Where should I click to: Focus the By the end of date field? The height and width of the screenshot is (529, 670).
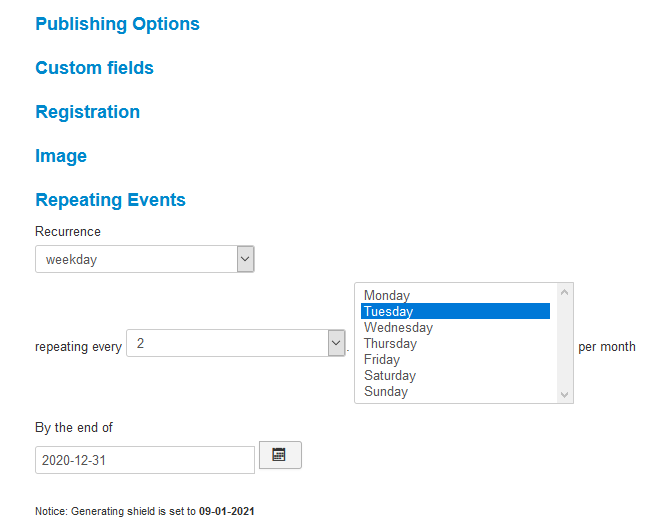[x=145, y=460]
